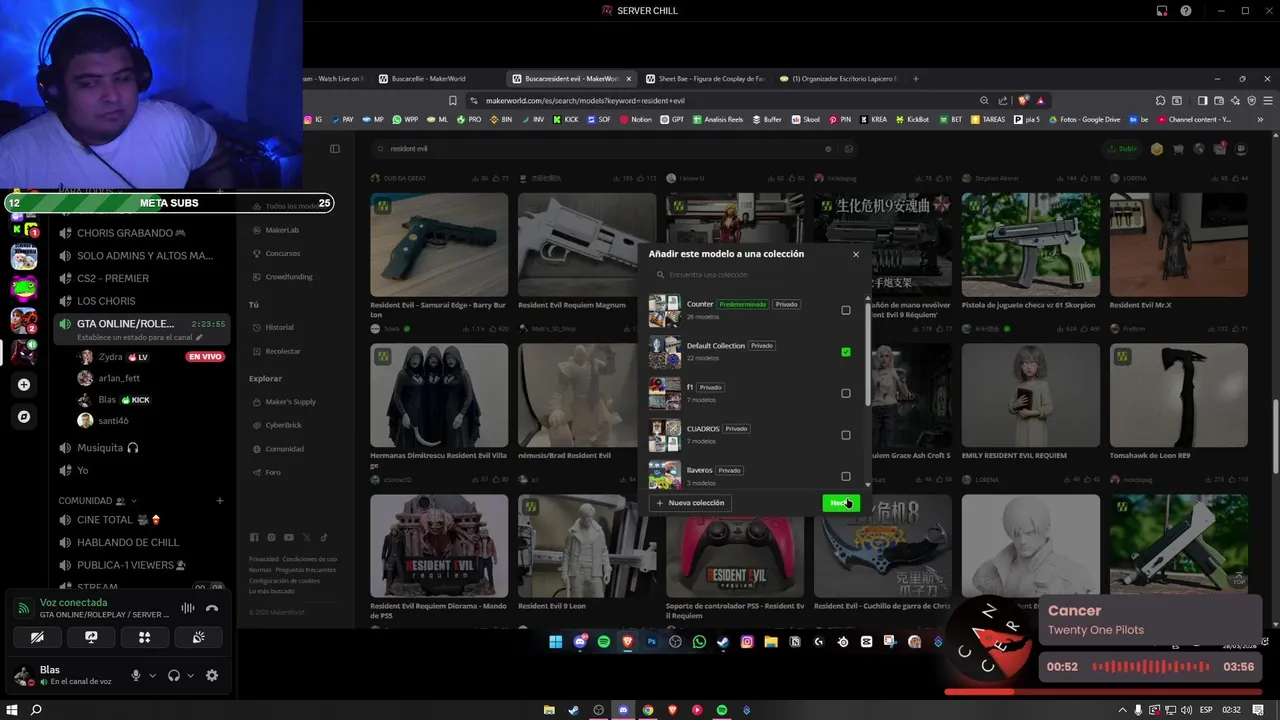Click the browser address bar URL
The image size is (1280, 720).
[x=585, y=100]
